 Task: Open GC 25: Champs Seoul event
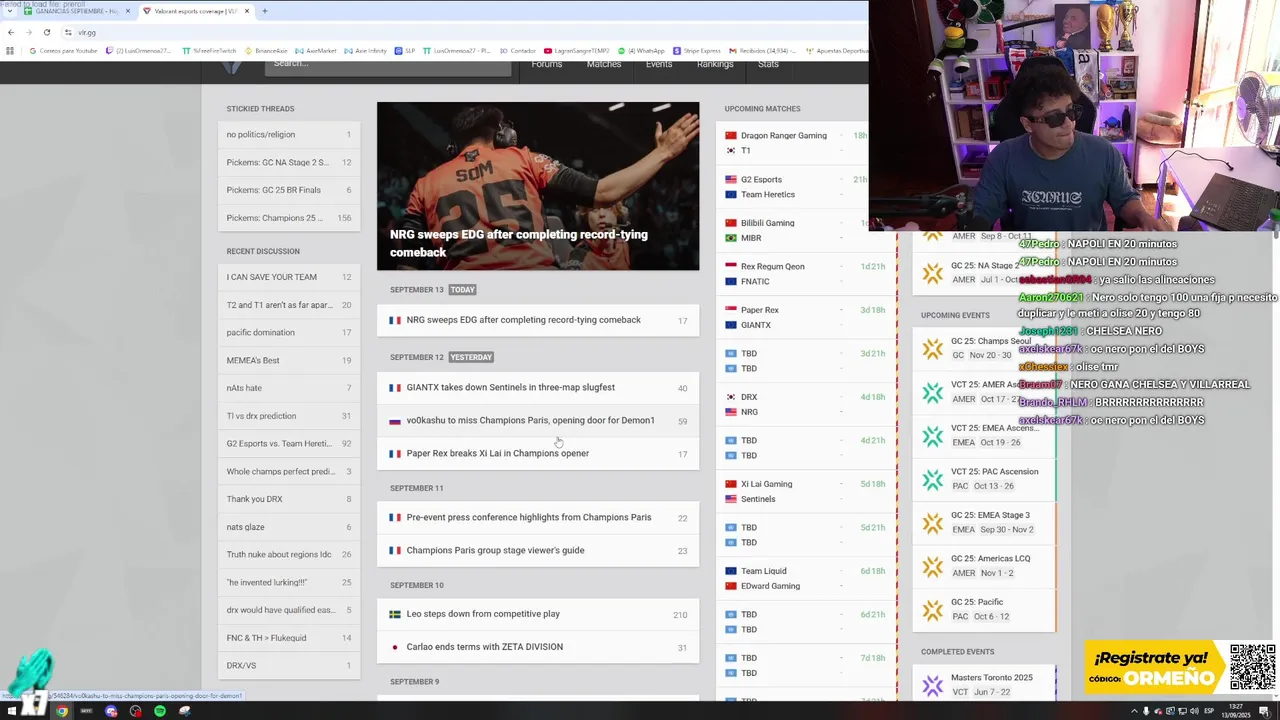pyautogui.click(x=984, y=348)
